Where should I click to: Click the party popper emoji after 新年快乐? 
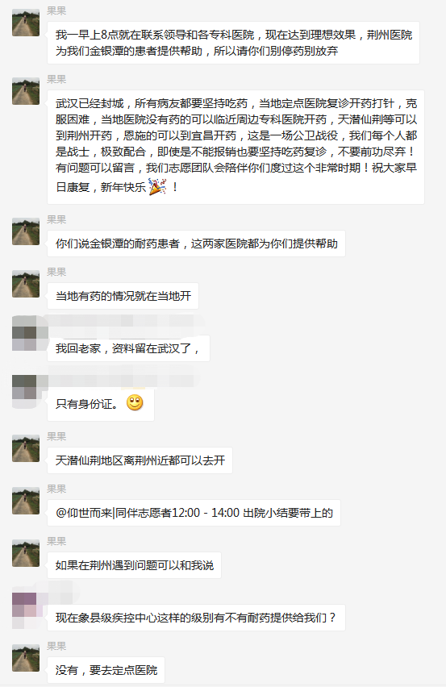[157, 187]
